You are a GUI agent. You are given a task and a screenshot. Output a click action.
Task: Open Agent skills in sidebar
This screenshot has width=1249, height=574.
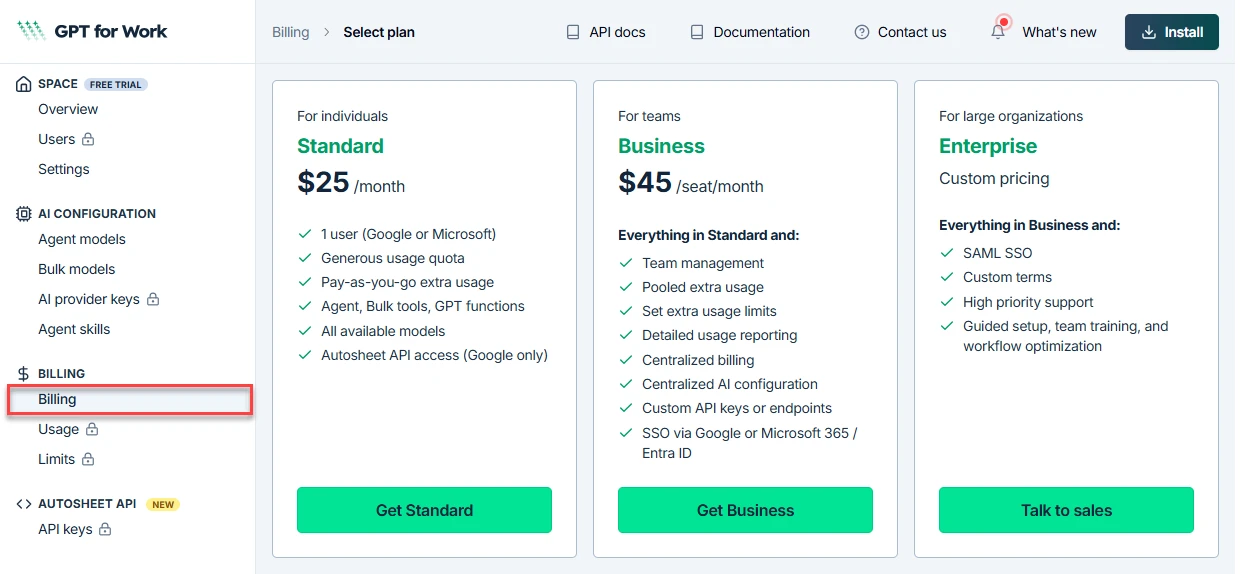(74, 329)
